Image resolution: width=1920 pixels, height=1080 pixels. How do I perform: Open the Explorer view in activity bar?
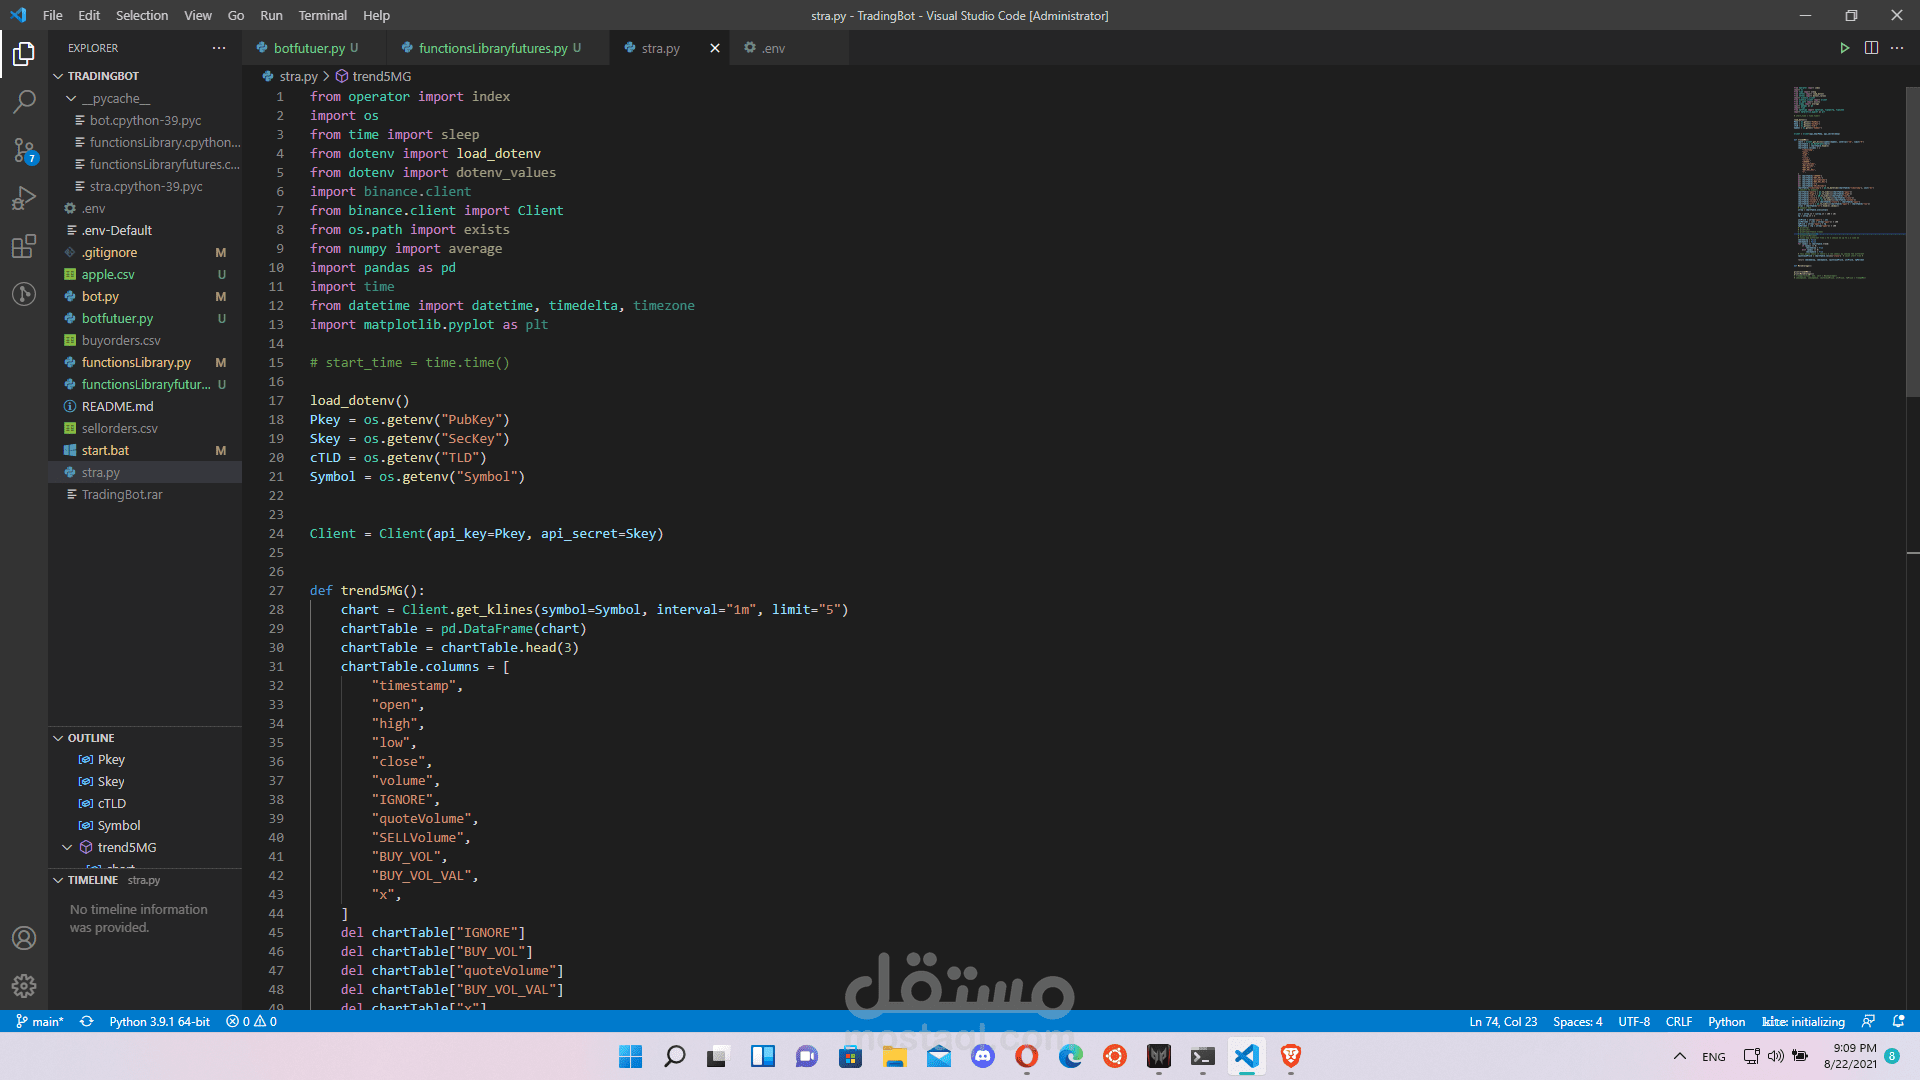click(x=24, y=53)
